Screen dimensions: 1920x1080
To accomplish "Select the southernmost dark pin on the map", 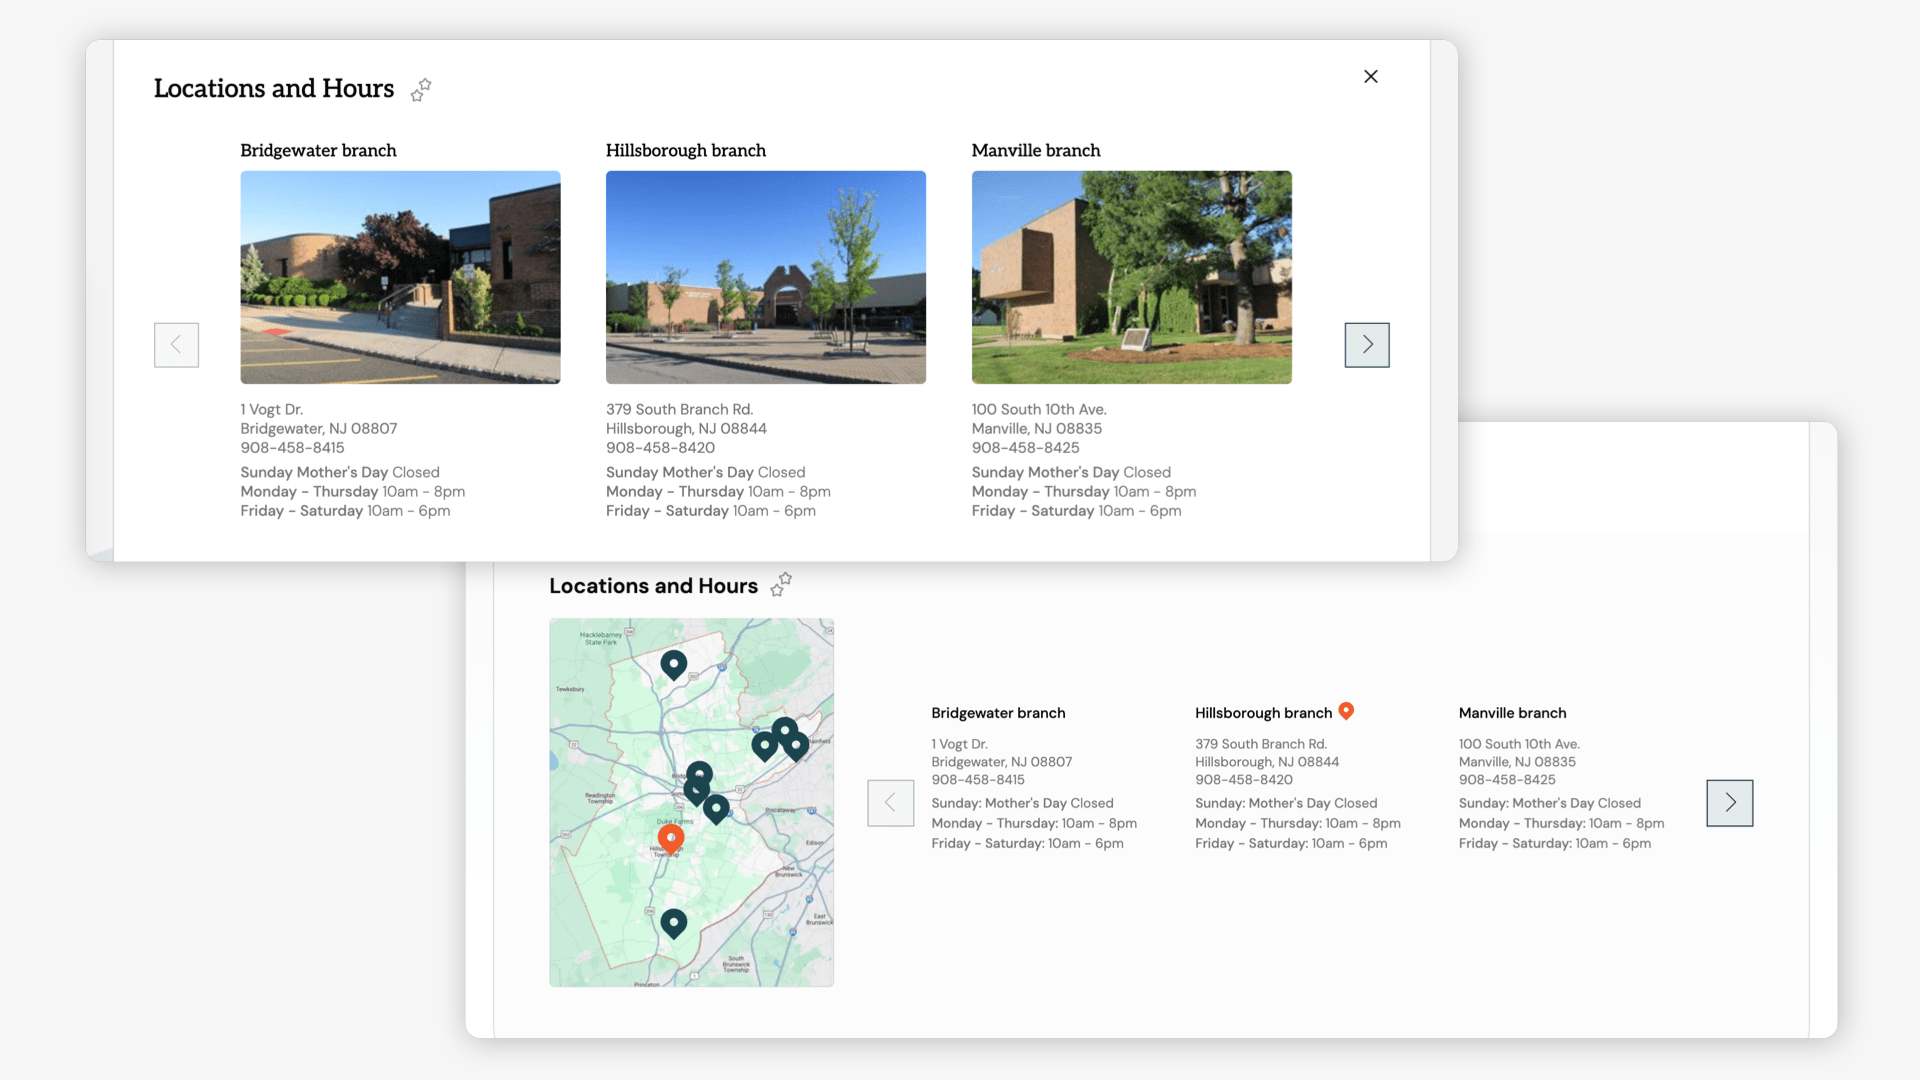I will pos(674,921).
